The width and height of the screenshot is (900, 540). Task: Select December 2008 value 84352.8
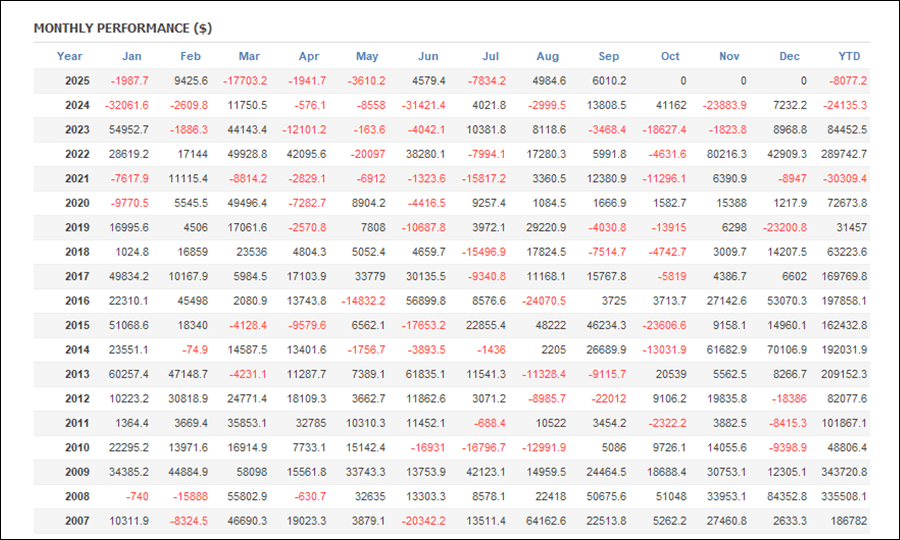(783, 496)
